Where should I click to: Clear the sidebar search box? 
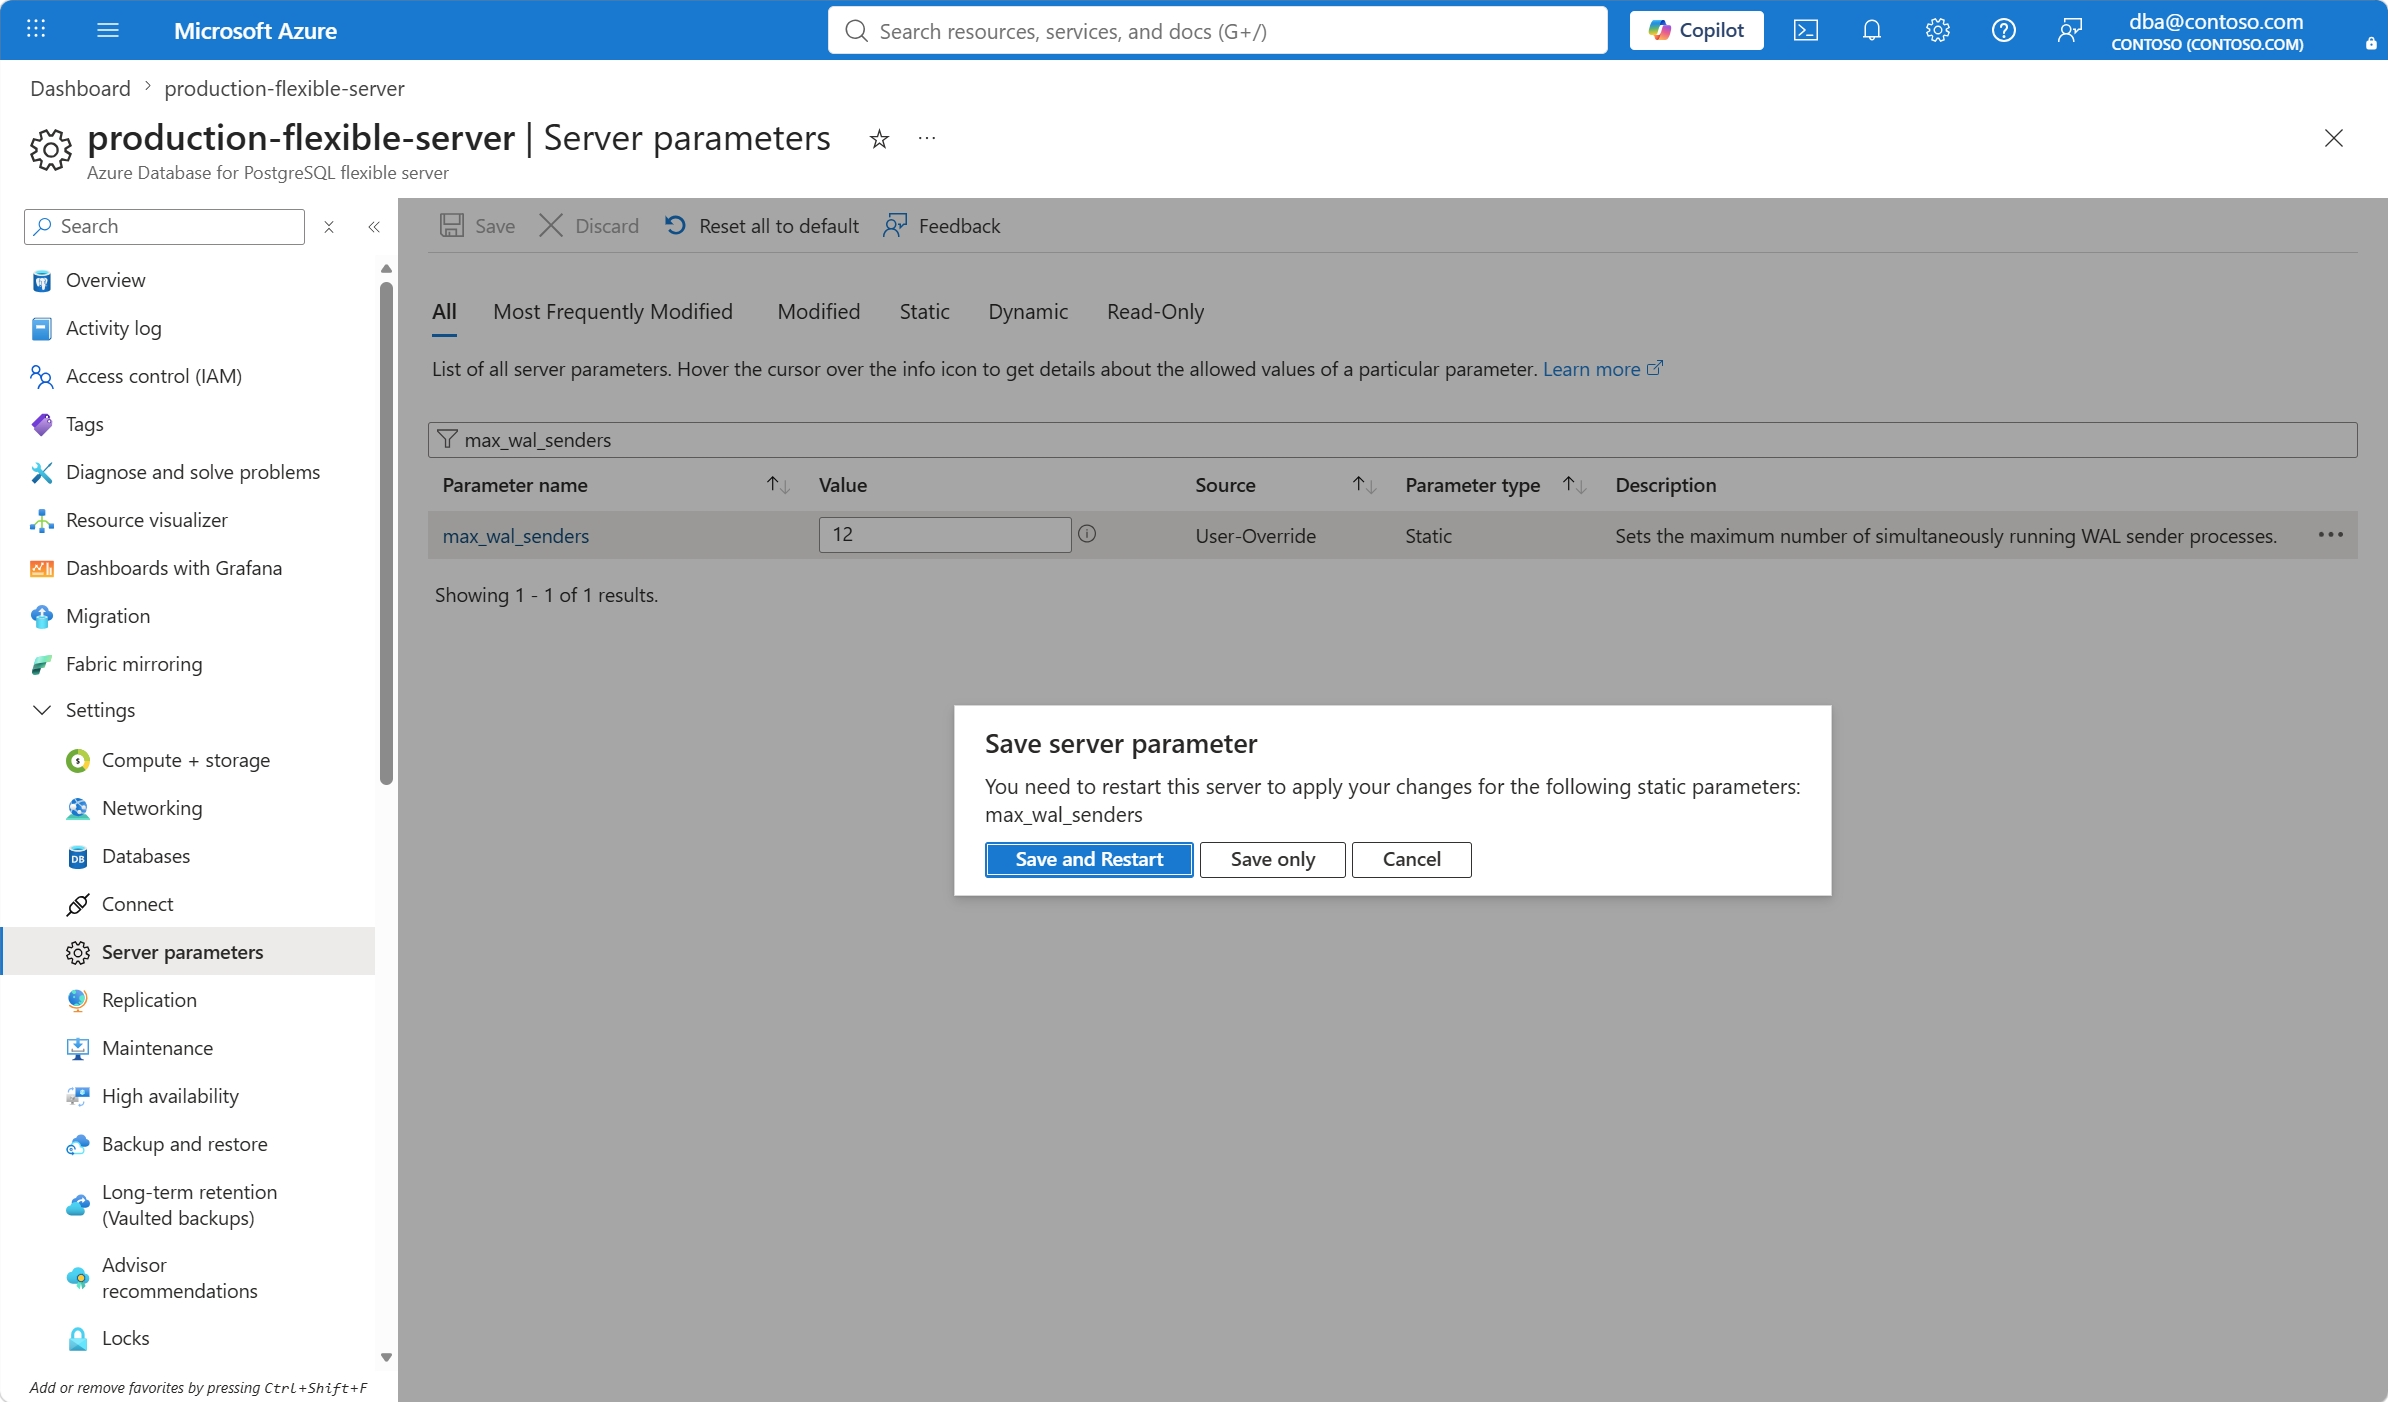click(329, 227)
